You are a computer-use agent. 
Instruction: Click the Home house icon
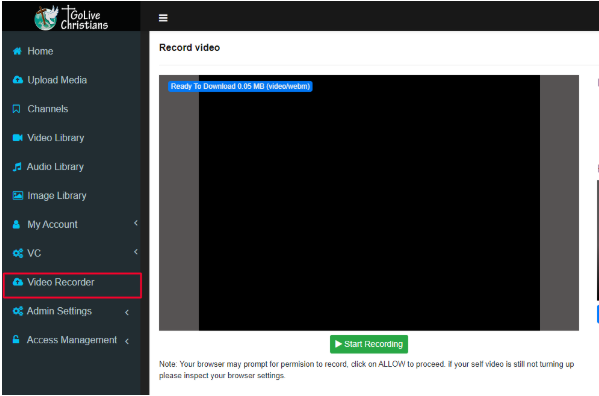(17, 51)
